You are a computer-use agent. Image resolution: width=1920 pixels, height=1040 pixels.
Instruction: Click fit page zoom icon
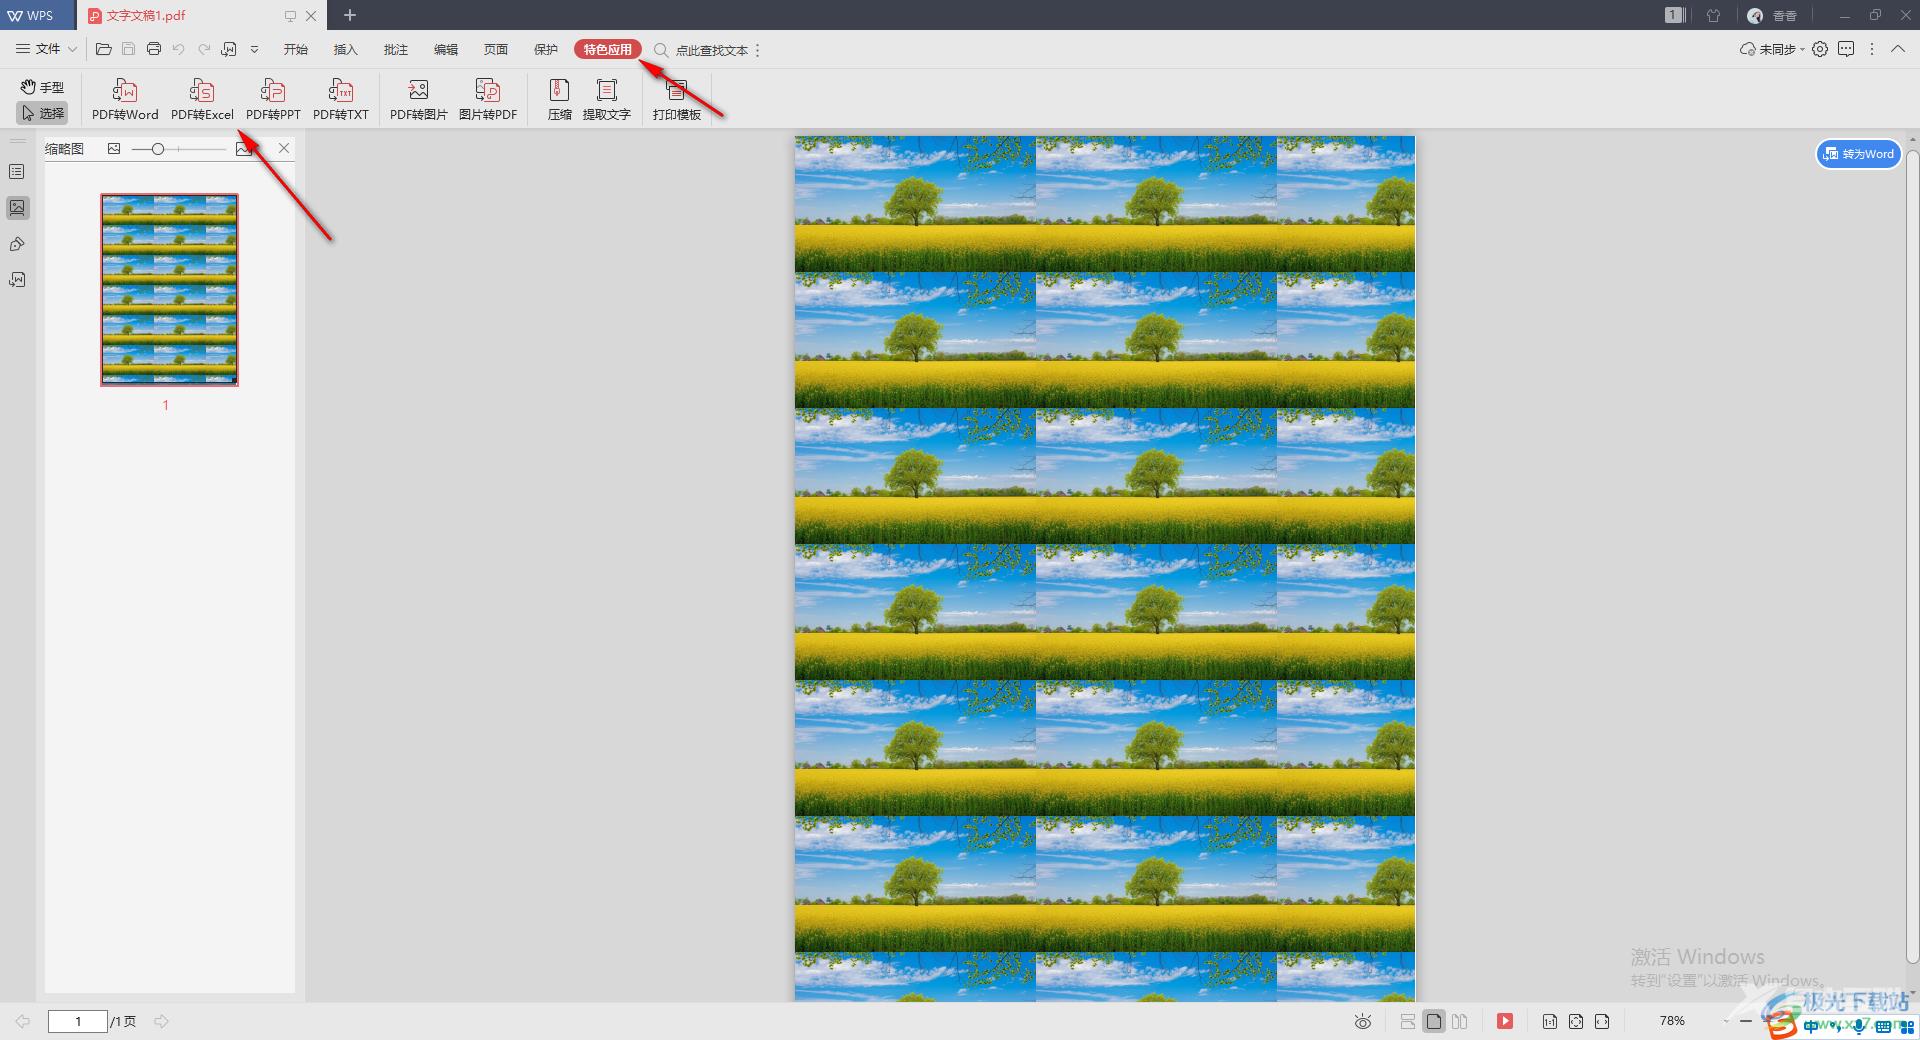(x=1576, y=1021)
